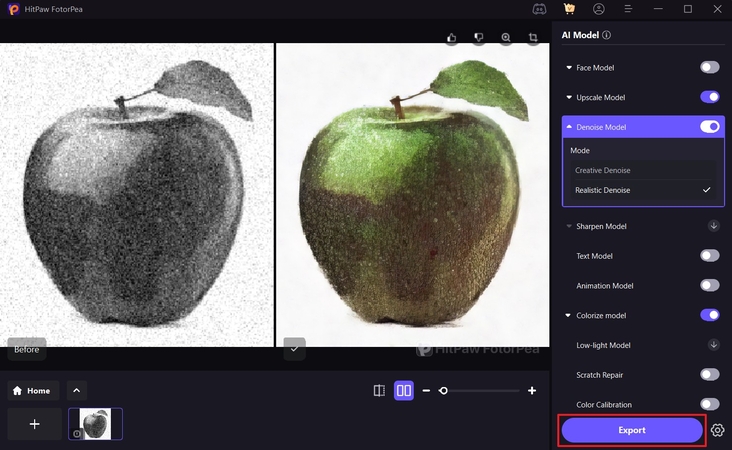The image size is (732, 450).
Task: Enable the Scratch Repair switch
Action: [710, 374]
